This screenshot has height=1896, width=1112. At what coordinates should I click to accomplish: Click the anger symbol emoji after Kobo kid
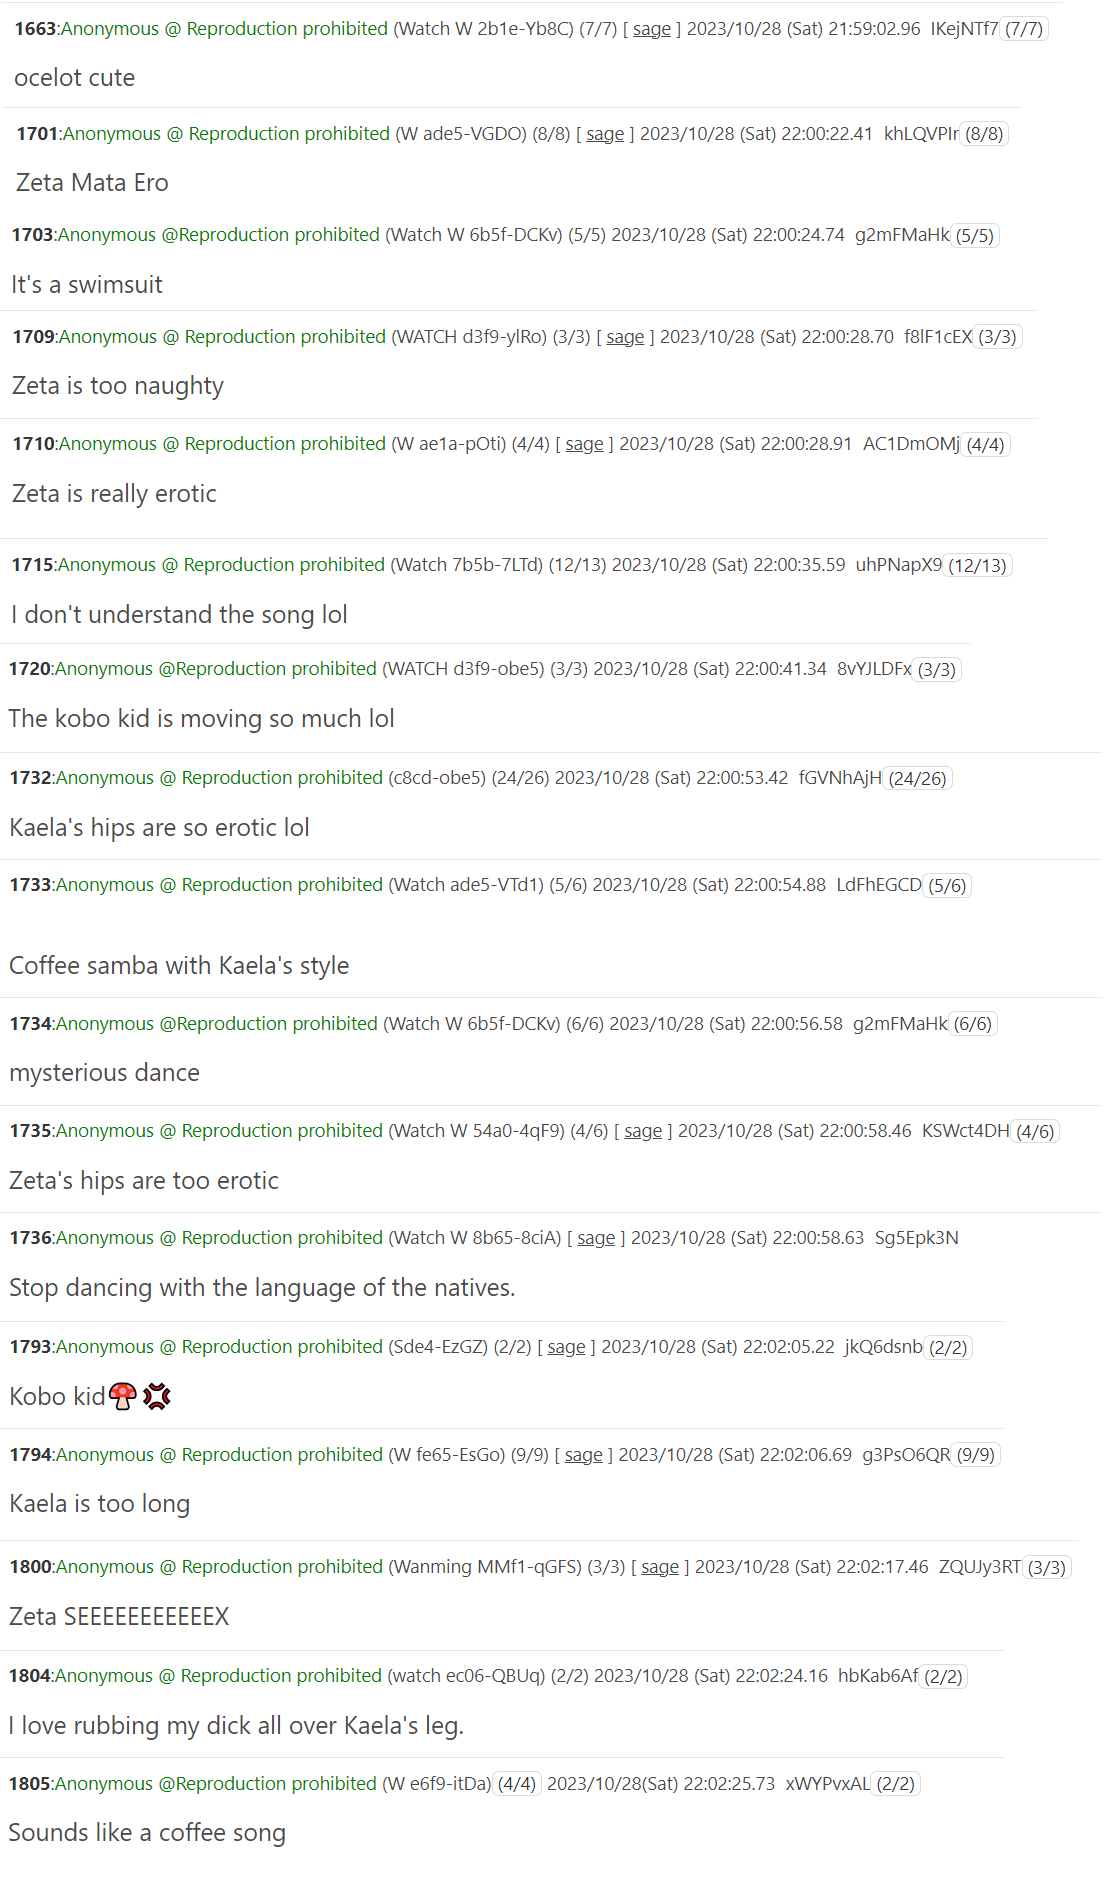pyautogui.click(x=157, y=1396)
